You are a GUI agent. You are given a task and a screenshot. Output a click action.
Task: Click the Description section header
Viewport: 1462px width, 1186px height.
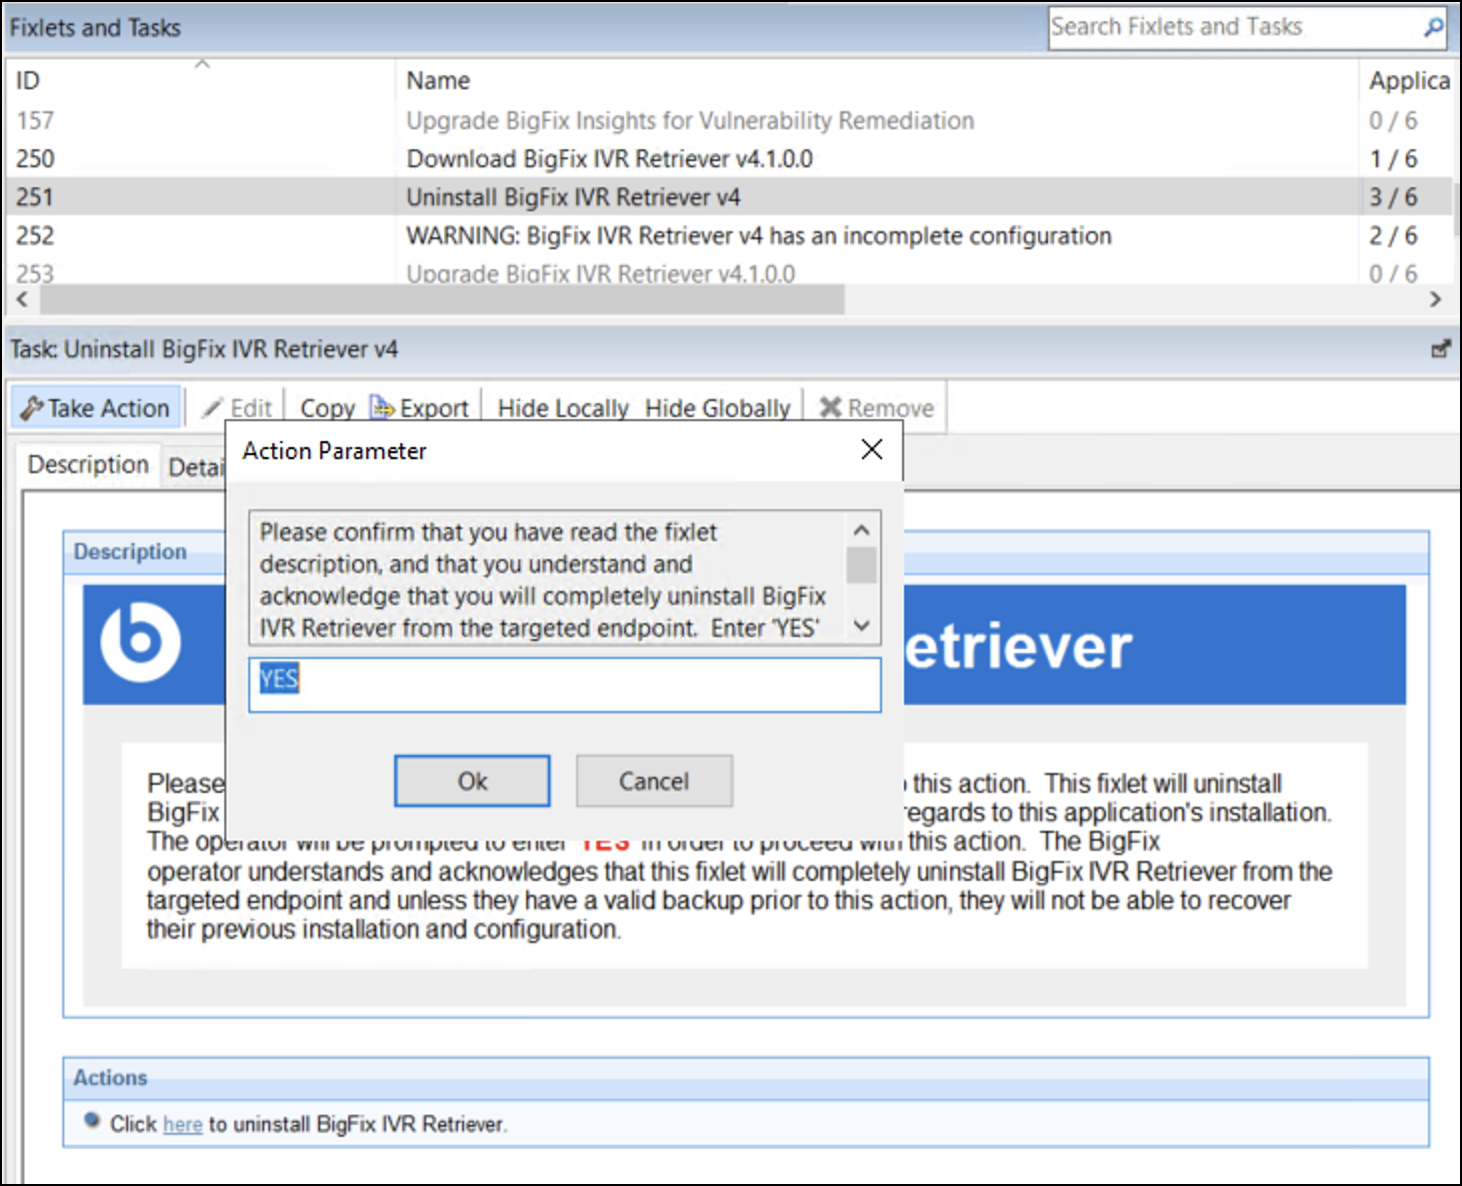[x=130, y=552]
